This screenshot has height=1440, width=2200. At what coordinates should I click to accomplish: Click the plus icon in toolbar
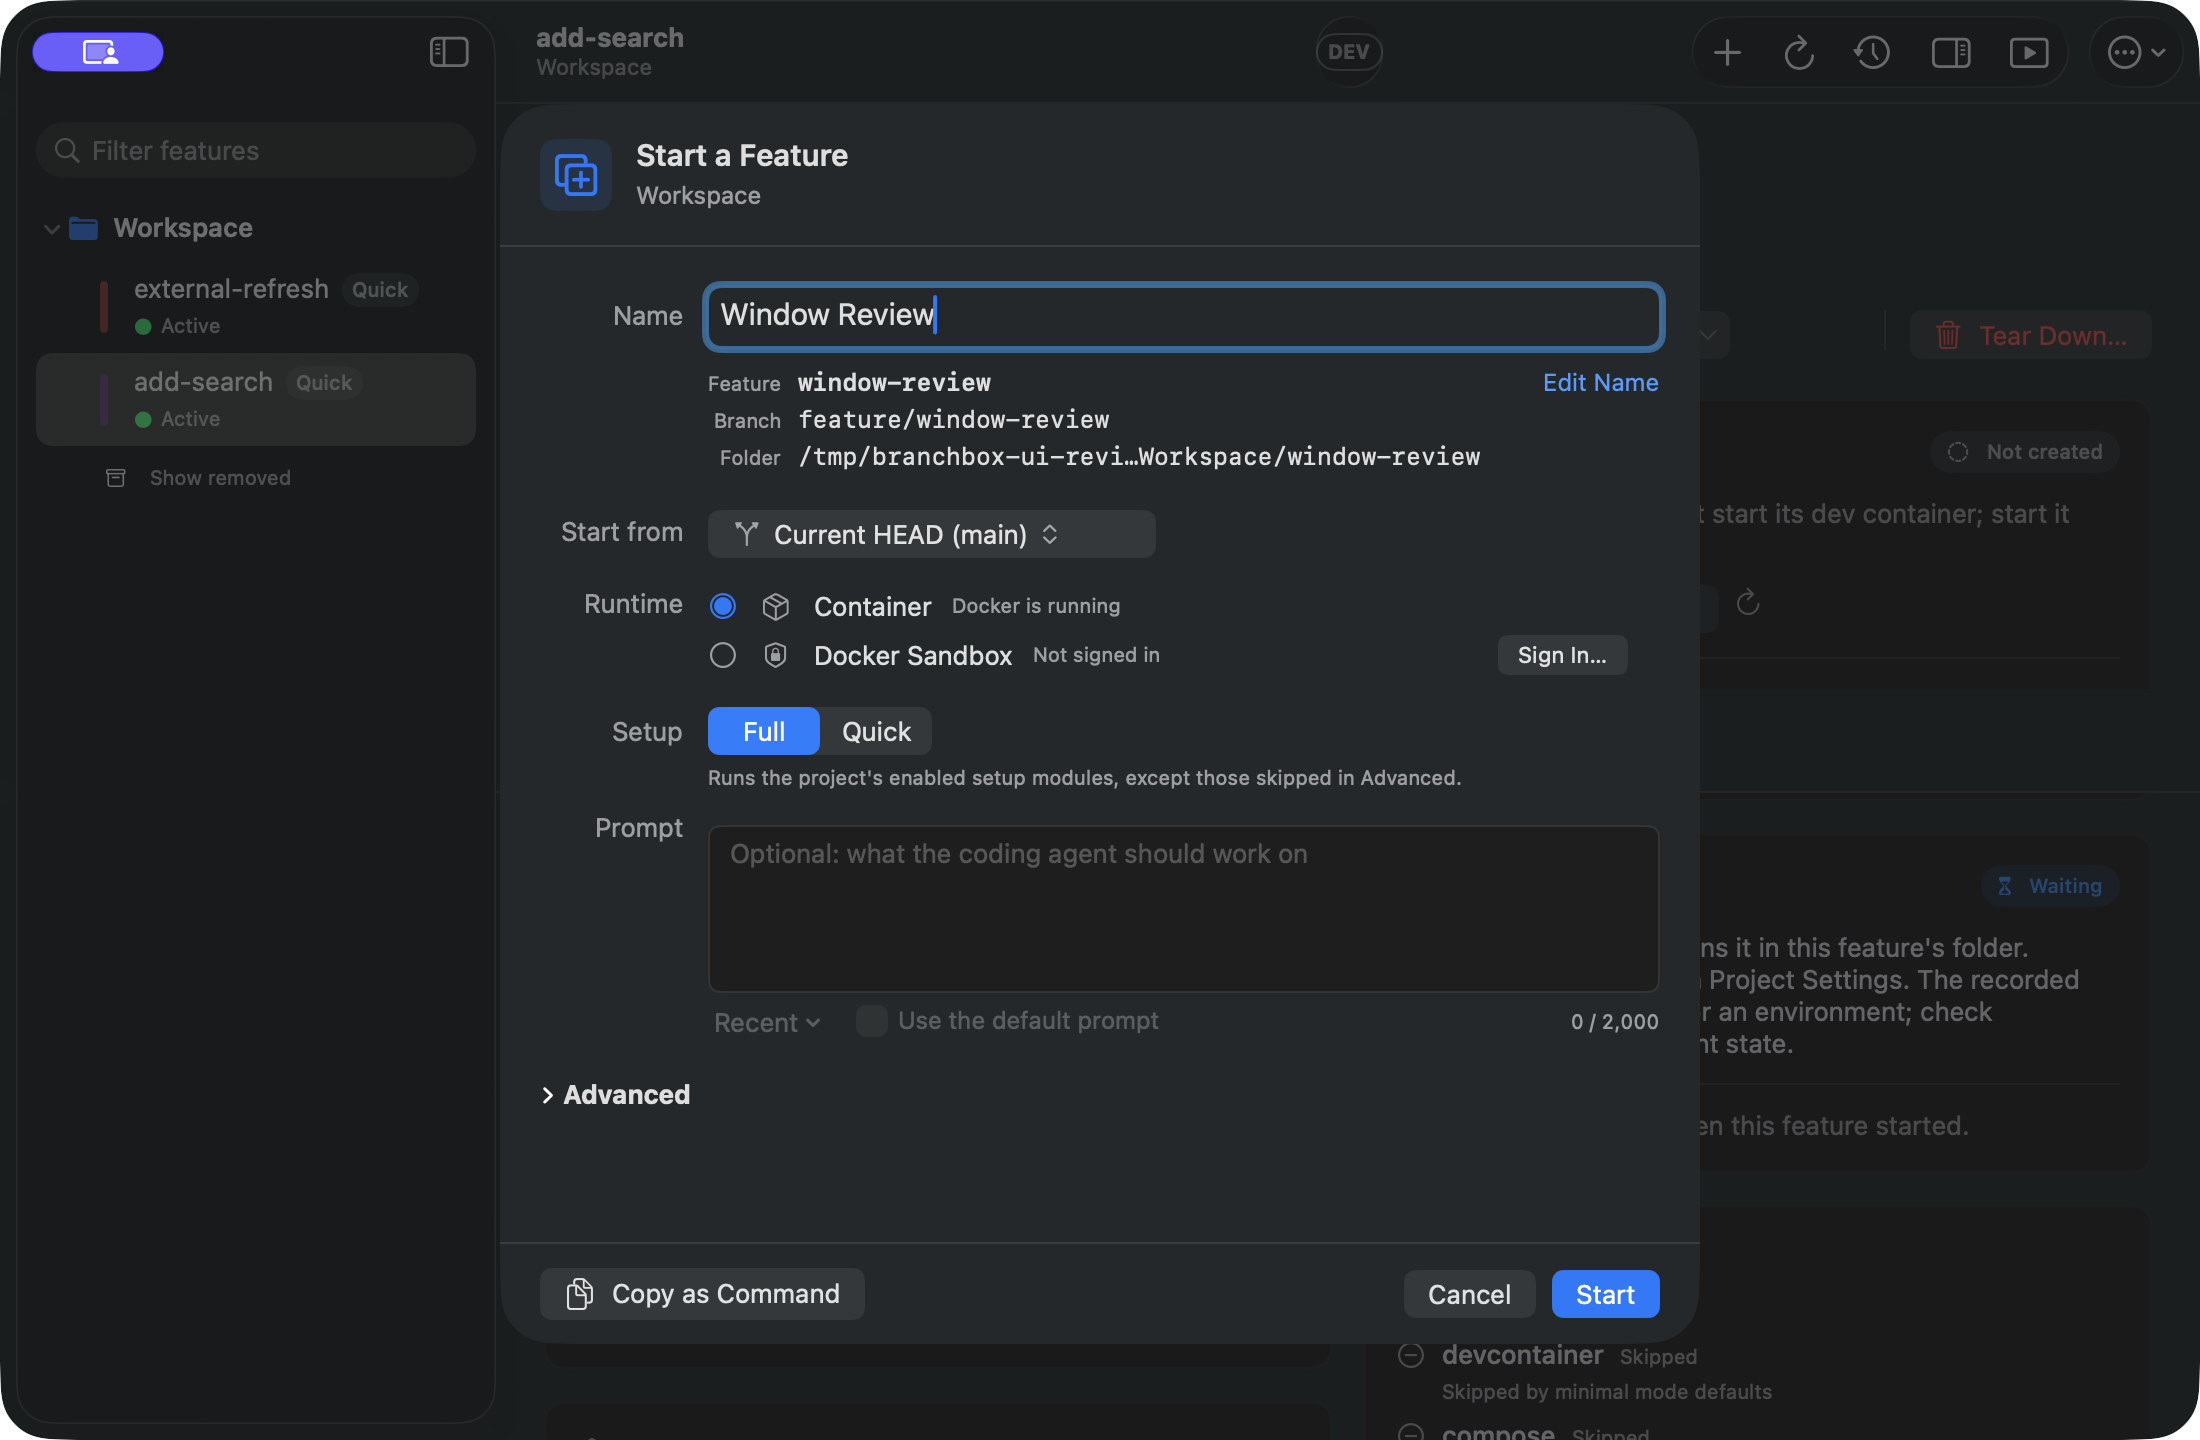click(1727, 52)
